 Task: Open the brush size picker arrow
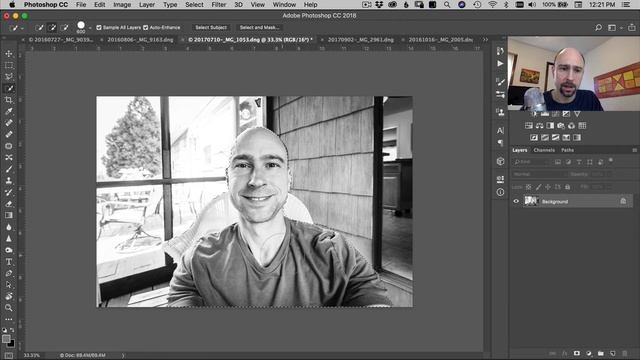90,28
